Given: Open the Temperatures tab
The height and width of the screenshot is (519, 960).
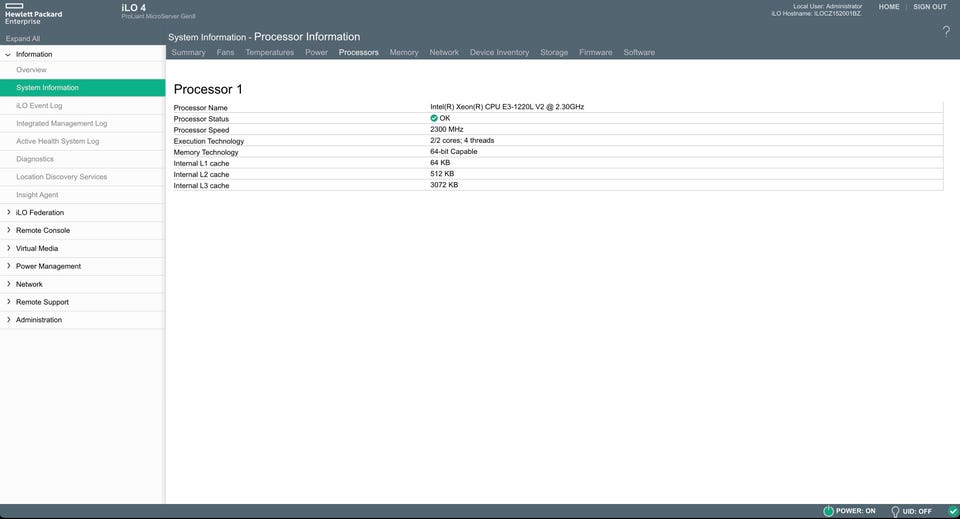Looking at the screenshot, I should [x=269, y=53].
